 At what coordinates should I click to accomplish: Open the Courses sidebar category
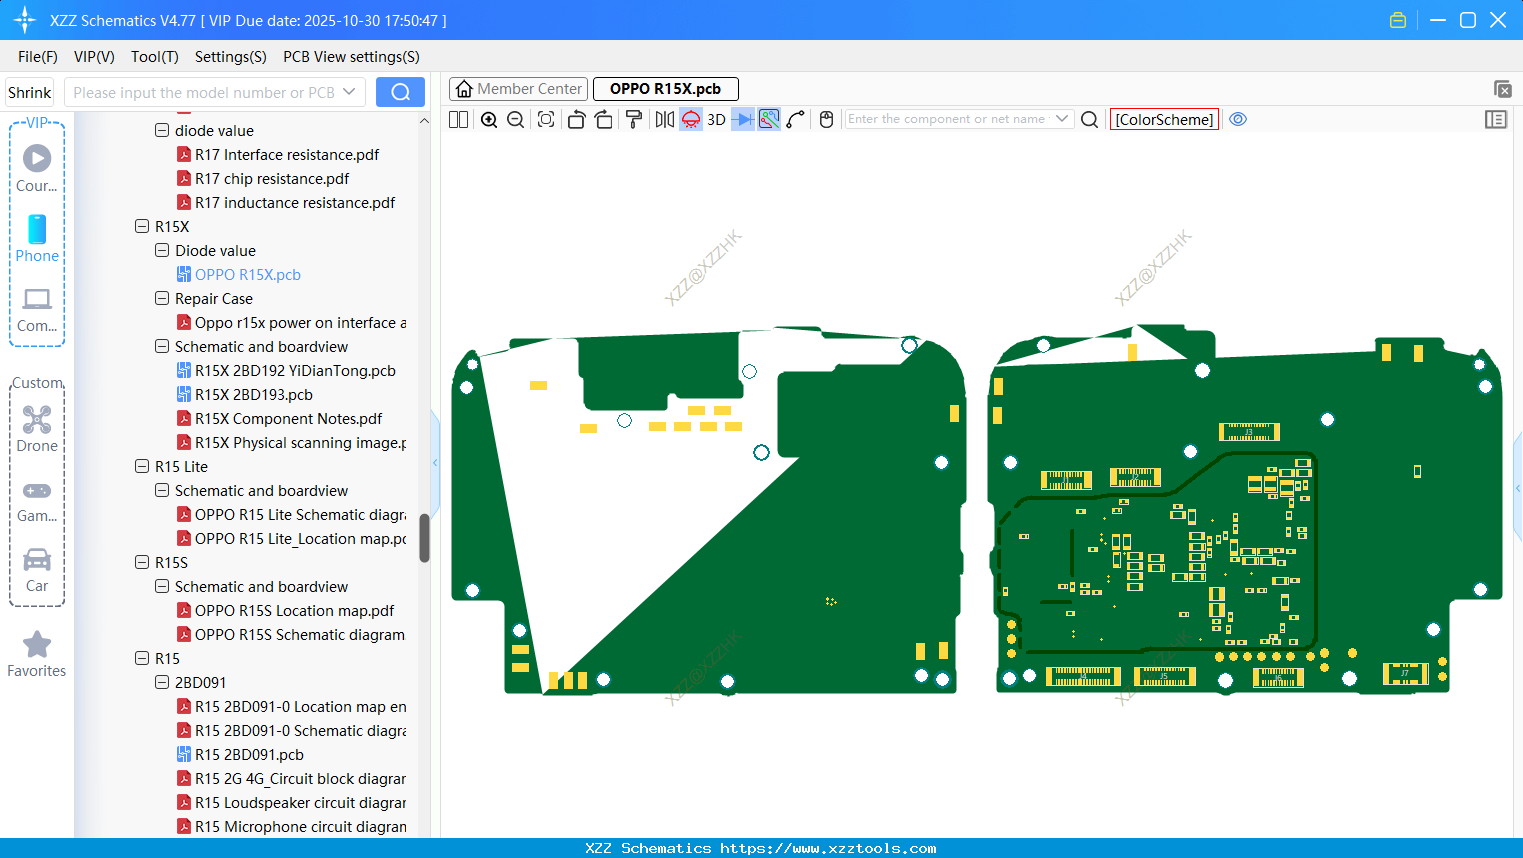point(37,169)
